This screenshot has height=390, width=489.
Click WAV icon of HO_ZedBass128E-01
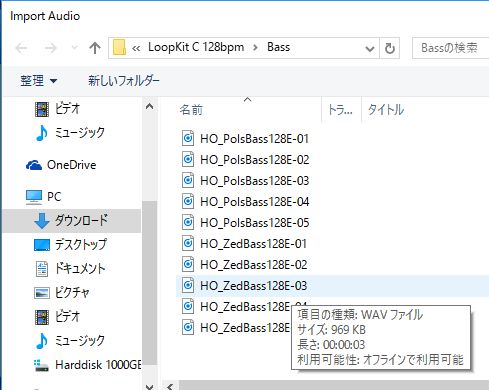tap(188, 243)
